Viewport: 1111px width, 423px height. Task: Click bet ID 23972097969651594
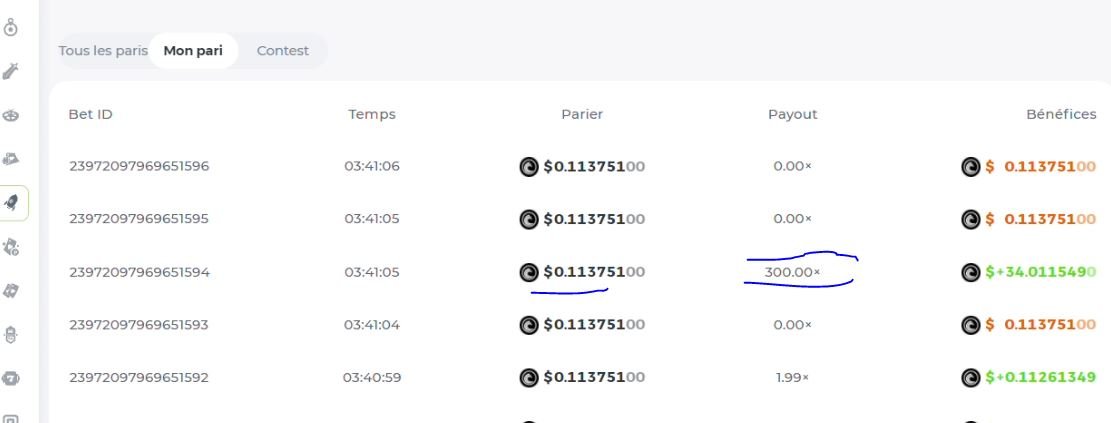pos(139,272)
